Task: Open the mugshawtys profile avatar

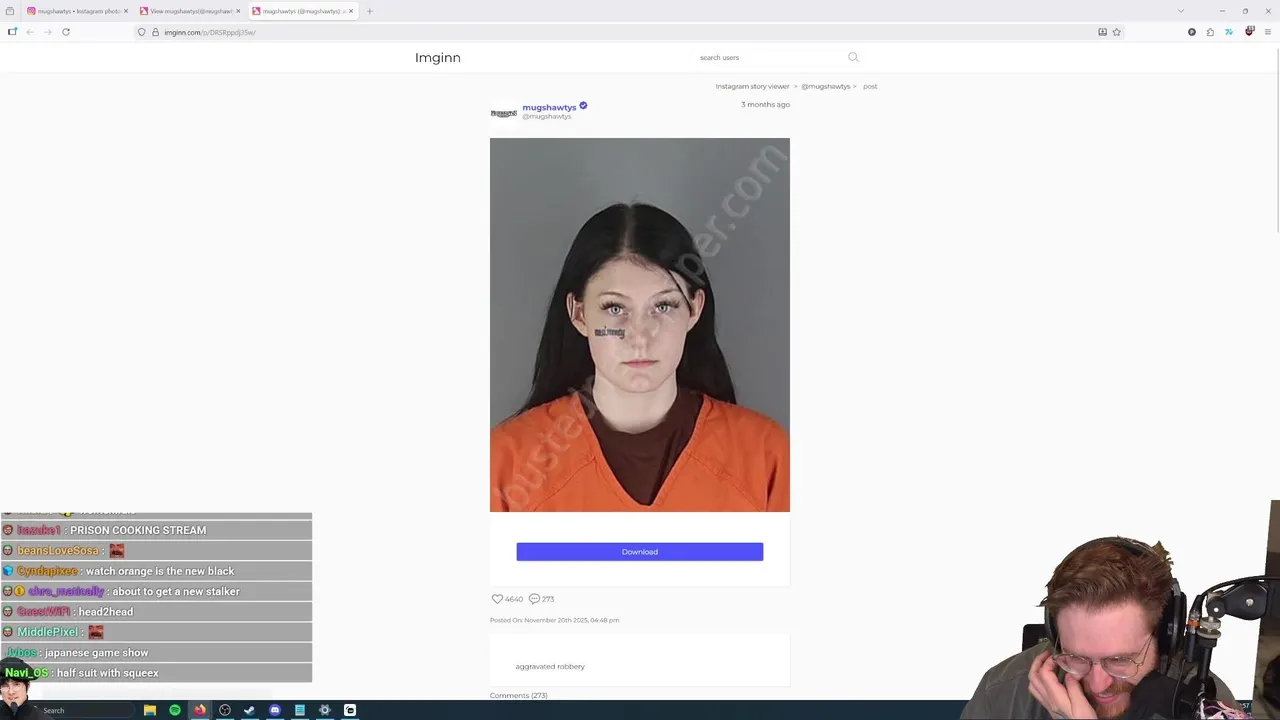Action: 504,112
